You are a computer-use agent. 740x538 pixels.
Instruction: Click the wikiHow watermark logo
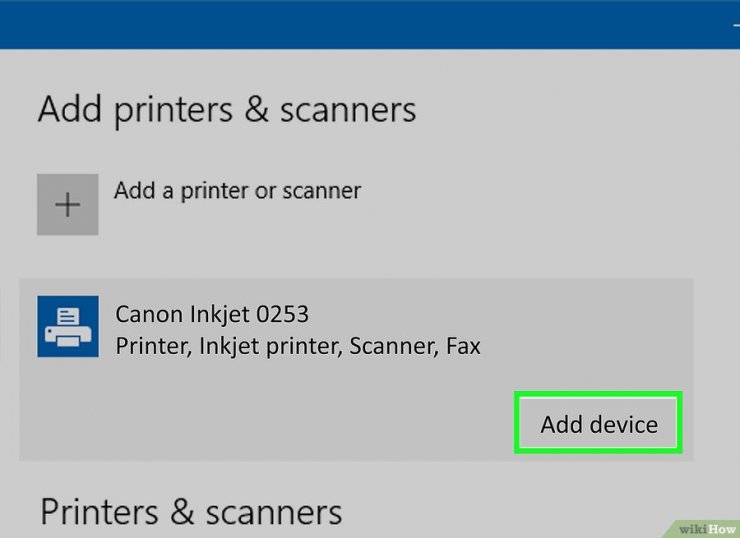705,527
